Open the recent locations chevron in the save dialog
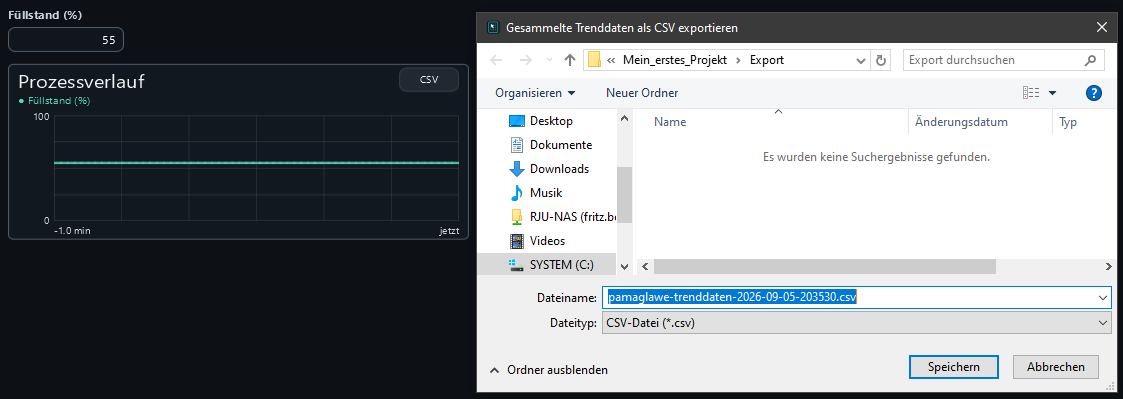This screenshot has height=399, width=1123. point(549,60)
